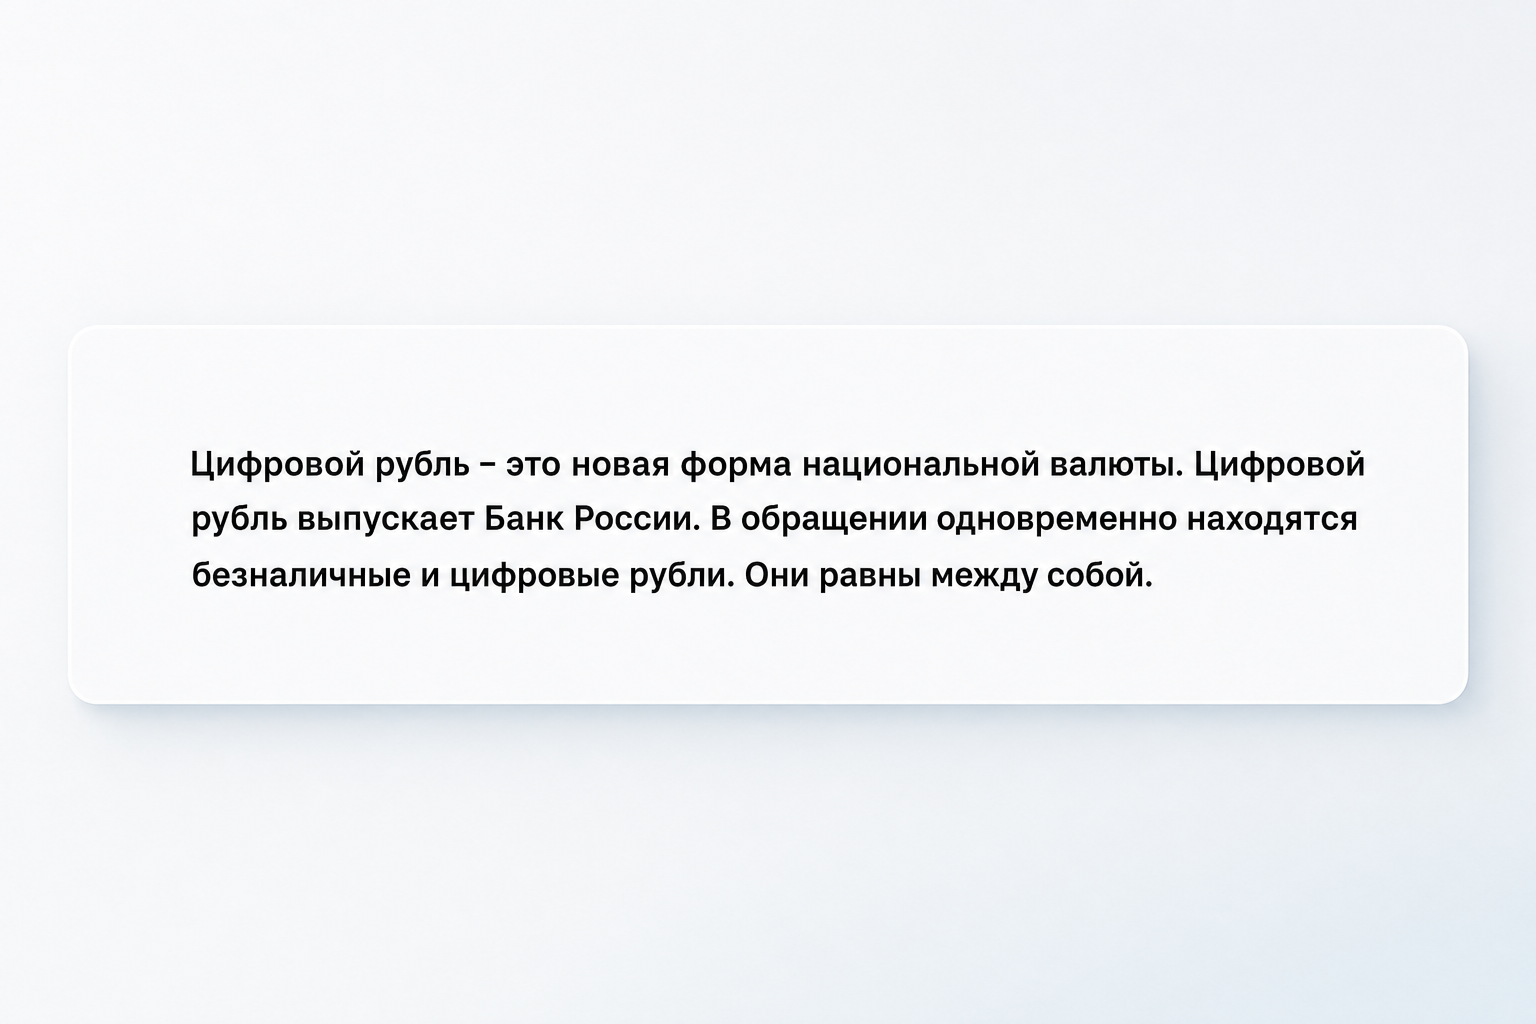Click the word "валюты" in the paragraph
Screen dimensions: 1536x1024
point(1116,466)
